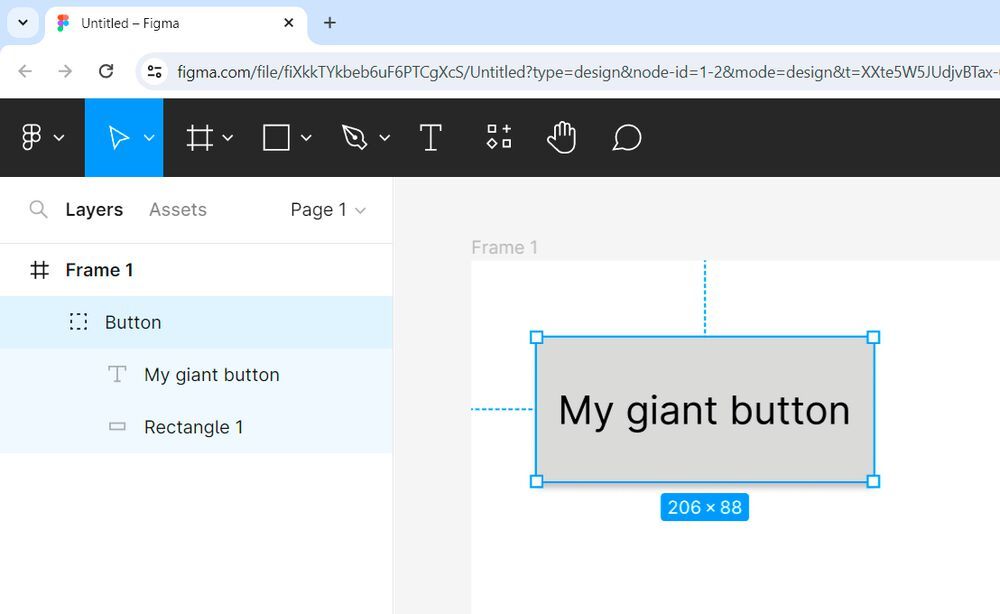
Task: Search layers with the magnifier icon
Action: pyautogui.click(x=38, y=209)
